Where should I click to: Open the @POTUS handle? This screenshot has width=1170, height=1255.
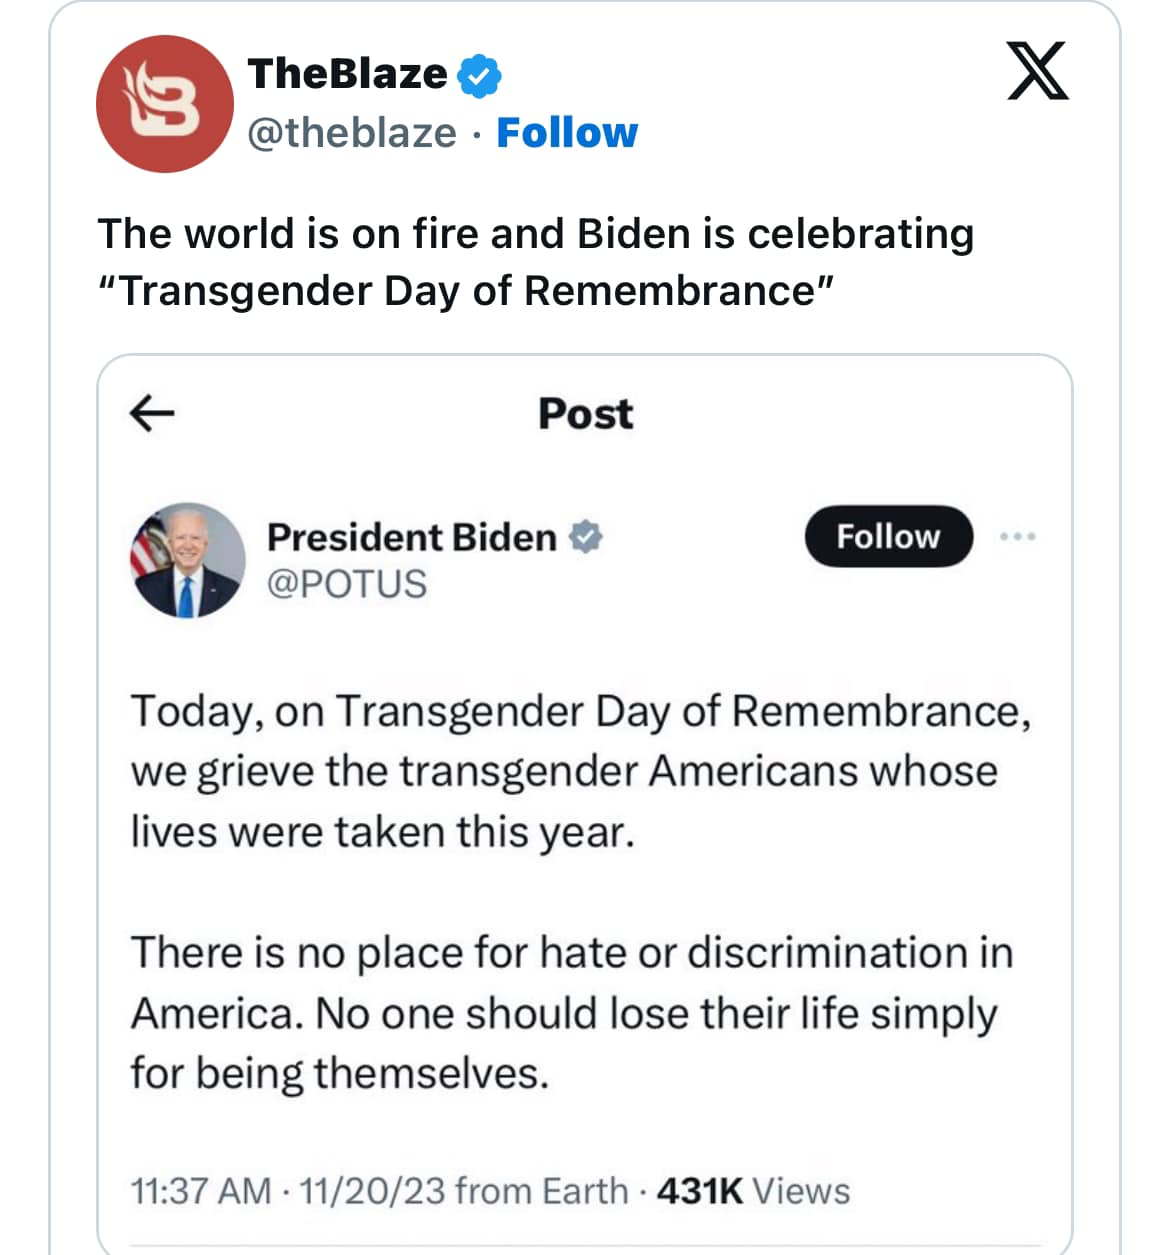coord(347,584)
